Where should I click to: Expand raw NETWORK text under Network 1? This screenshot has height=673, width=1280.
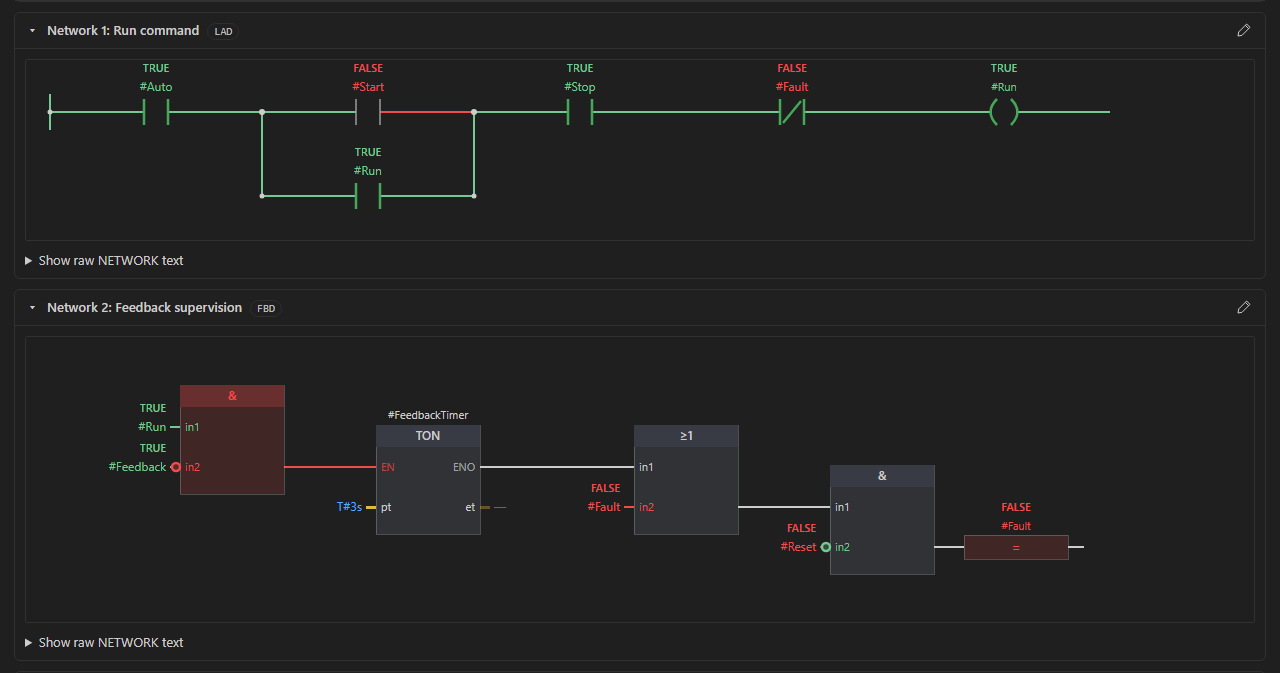pyautogui.click(x=104, y=260)
